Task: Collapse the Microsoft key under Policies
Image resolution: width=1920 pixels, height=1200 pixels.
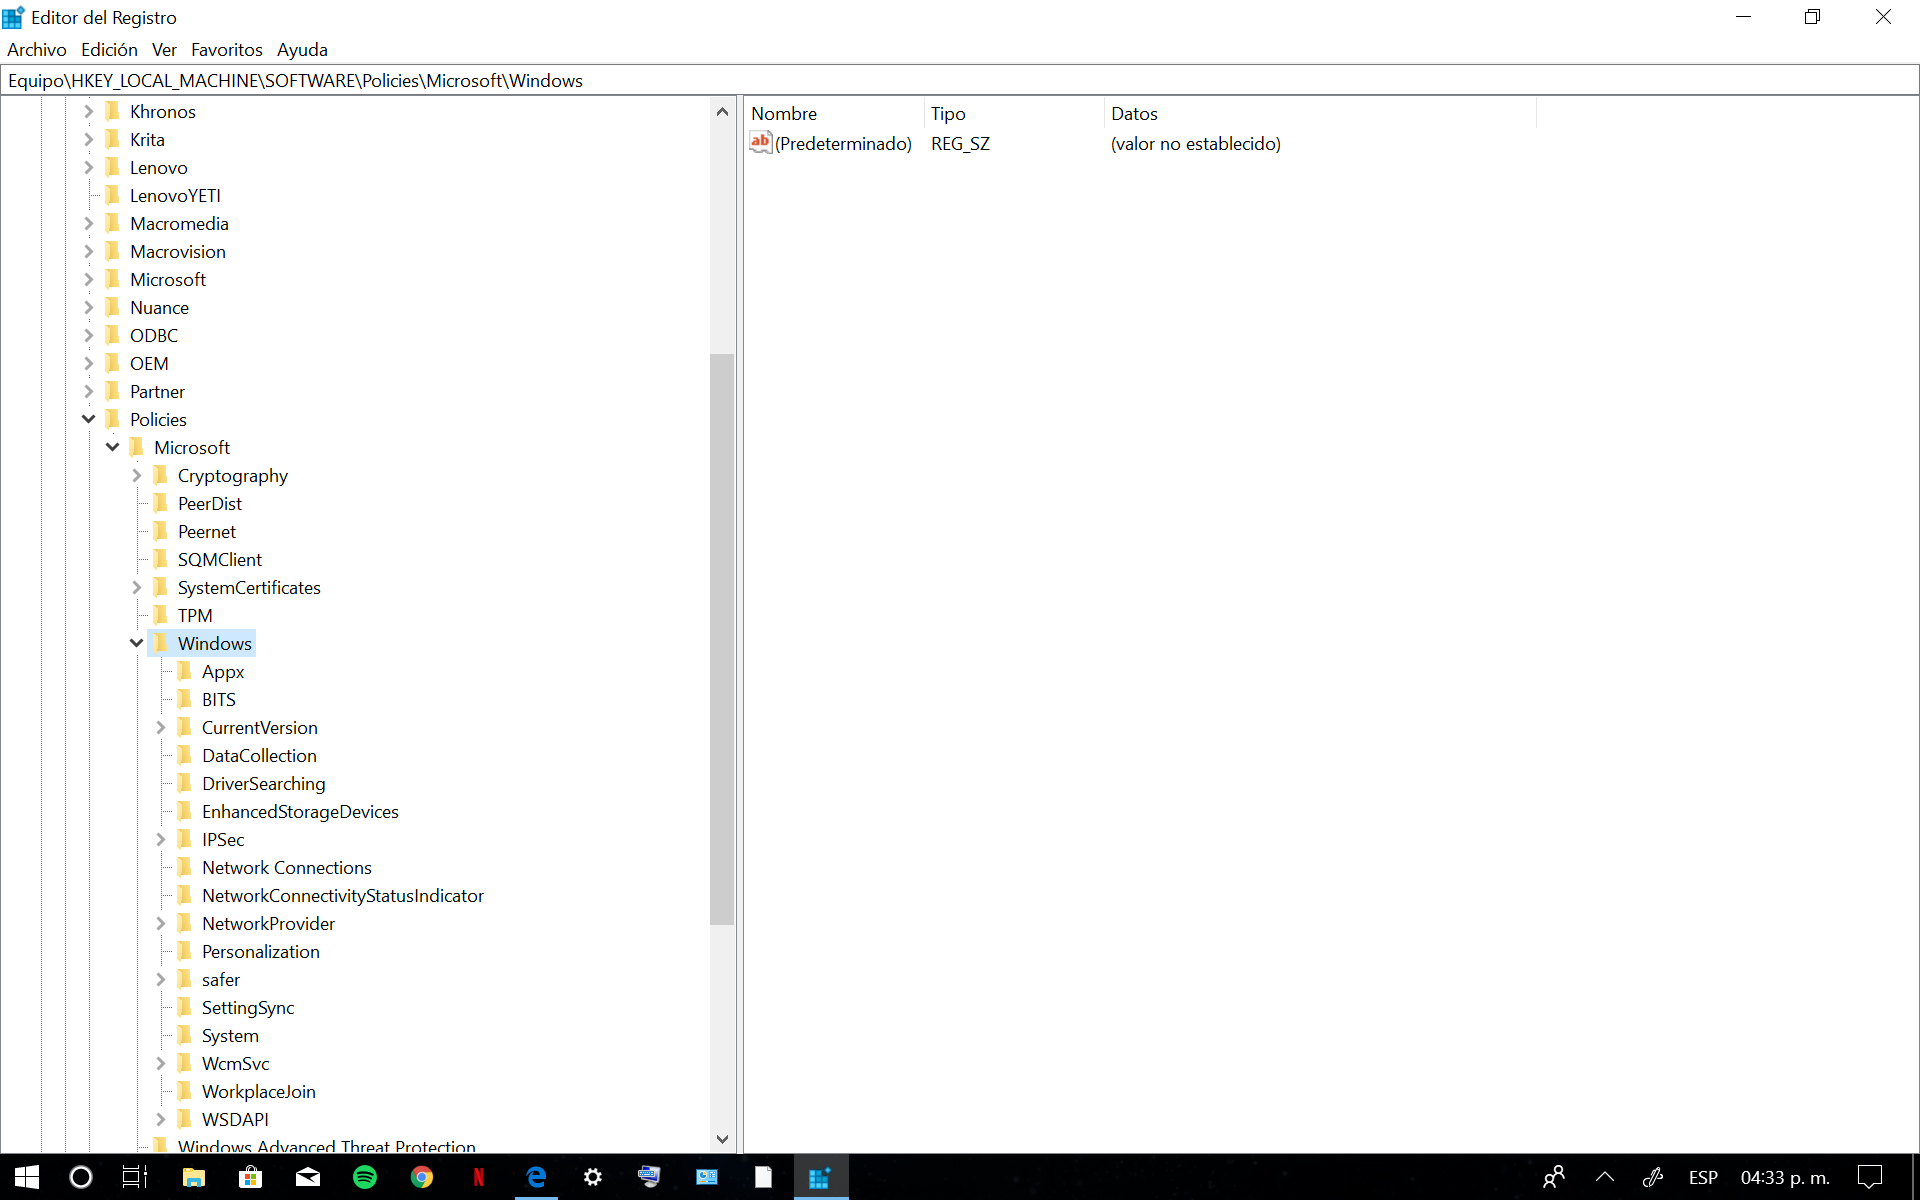Action: click(x=113, y=447)
